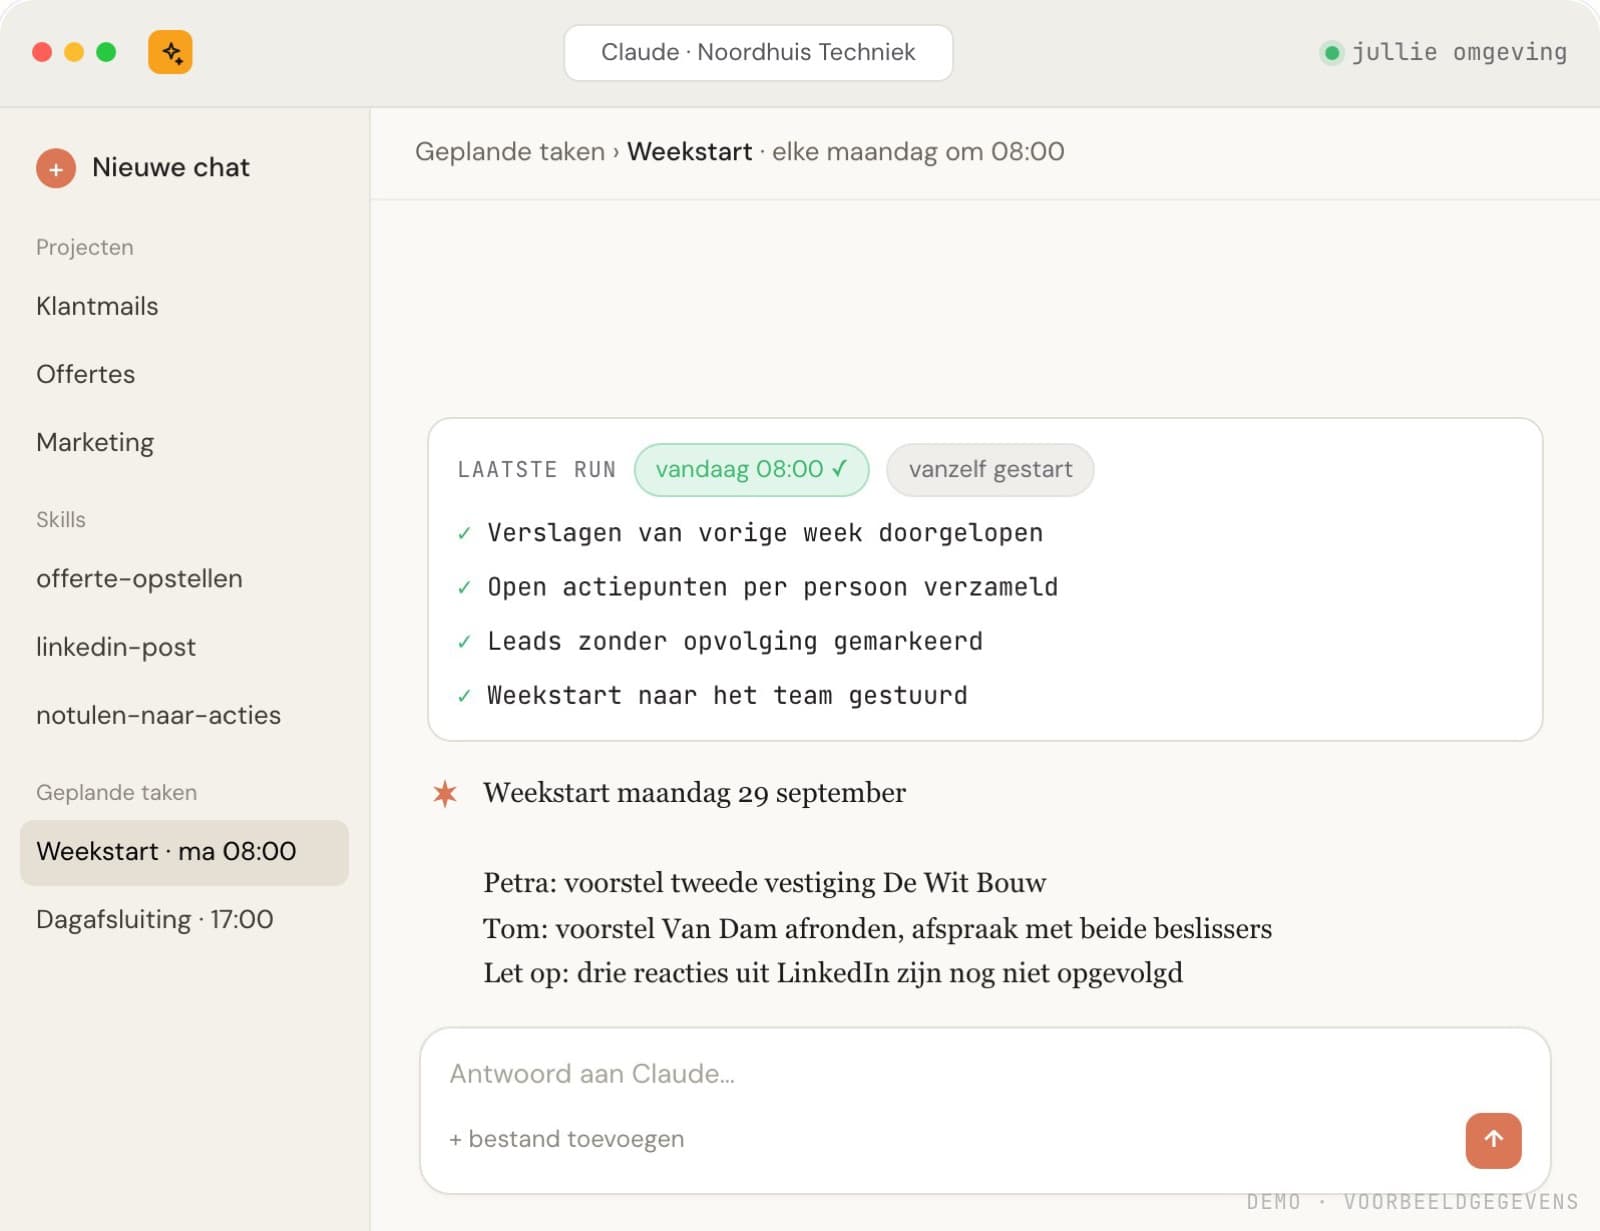Click bestand toevoegen to attach a file

[x=567, y=1139]
